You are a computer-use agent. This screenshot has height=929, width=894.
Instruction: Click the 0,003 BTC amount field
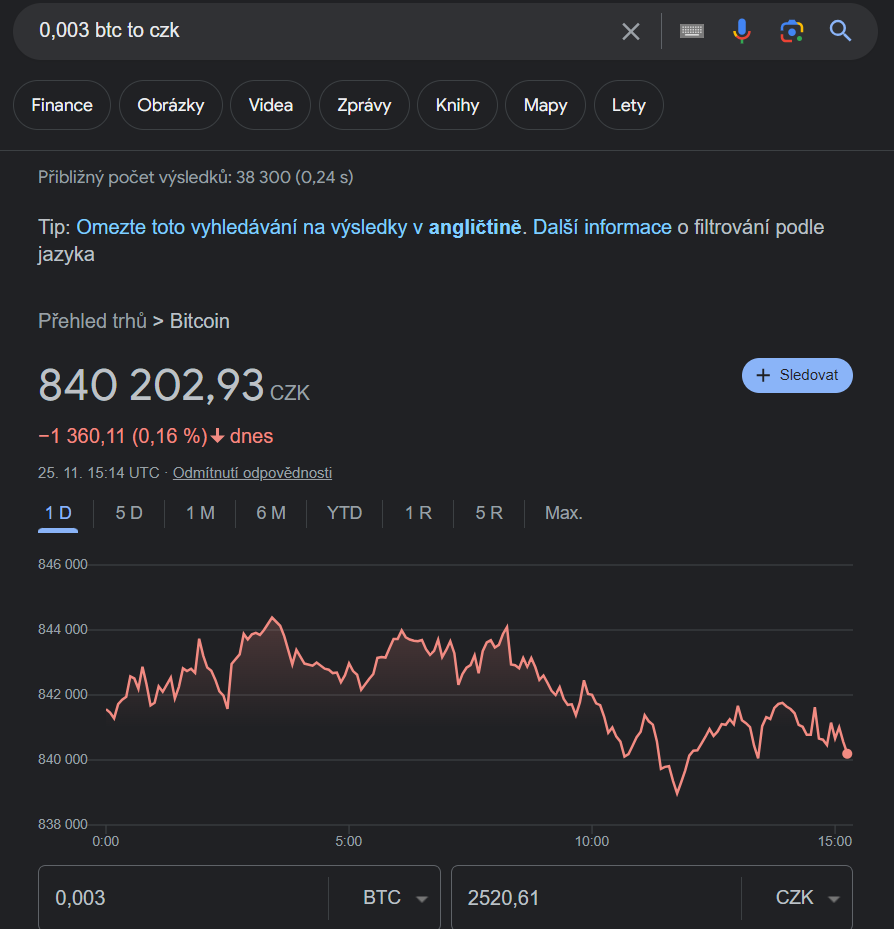click(x=184, y=898)
